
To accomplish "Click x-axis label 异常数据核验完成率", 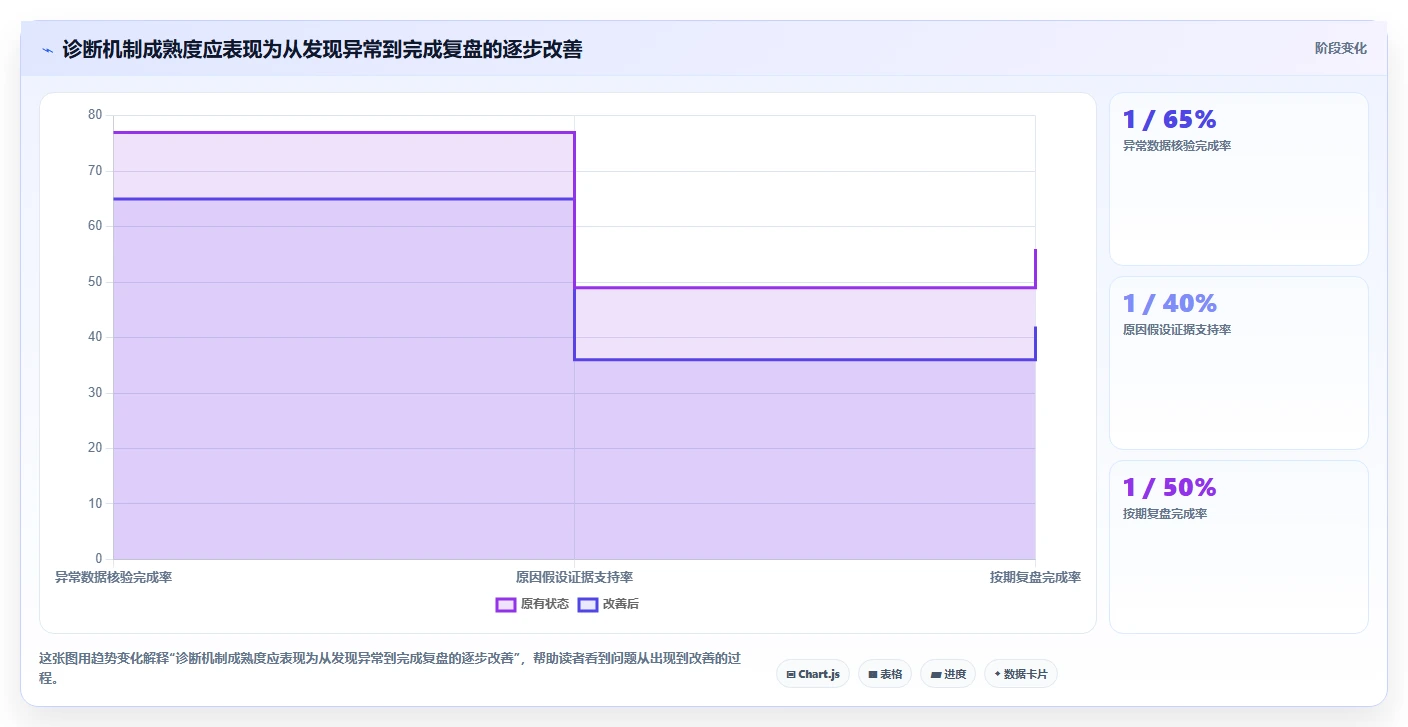I will coord(113,577).
